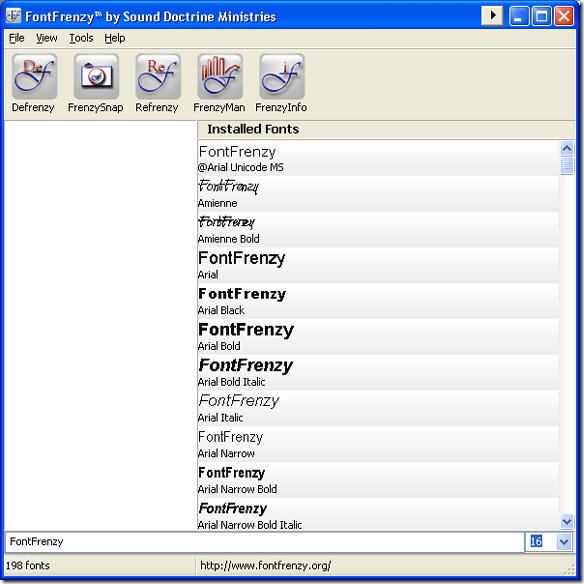
Task: Click the font list scroll down arrow
Action: (566, 521)
